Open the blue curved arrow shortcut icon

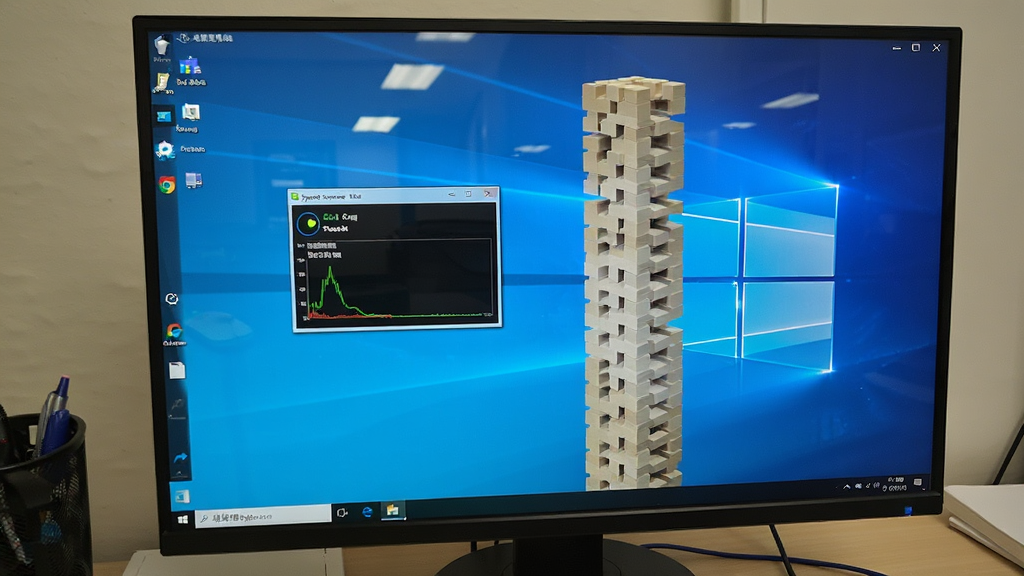pyautogui.click(x=180, y=458)
